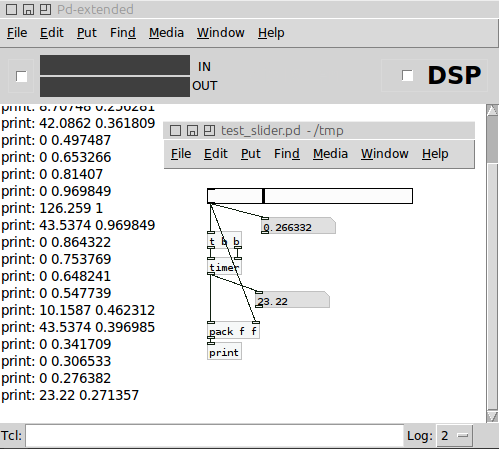
Task: Open the Put menu in Pd-extended window
Action: (87, 33)
